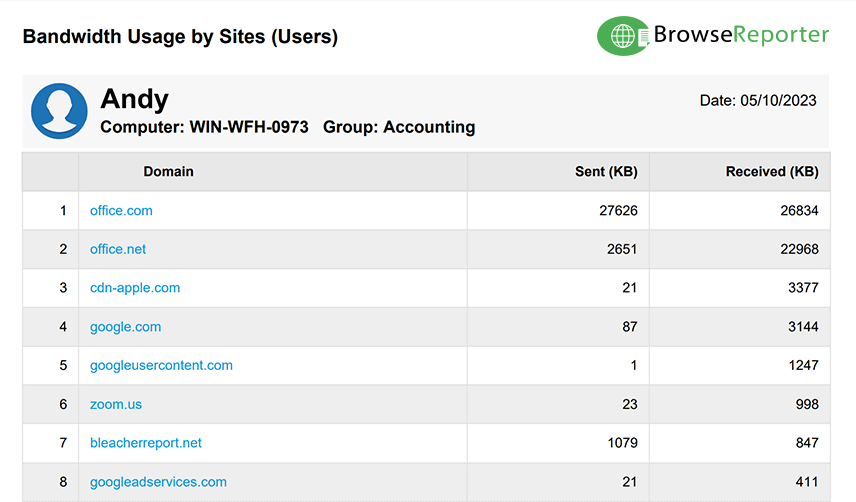Click the BrowseReporter brand text
This screenshot has width=856, height=502.
[741, 35]
